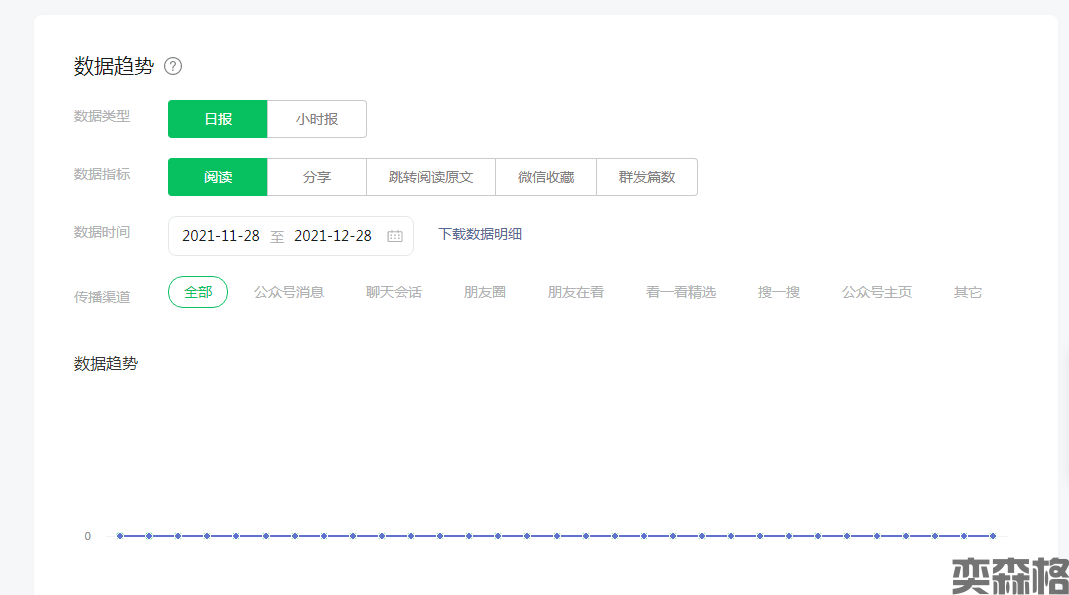Select the 全部 channel filter
The image size is (1069, 595).
click(198, 292)
